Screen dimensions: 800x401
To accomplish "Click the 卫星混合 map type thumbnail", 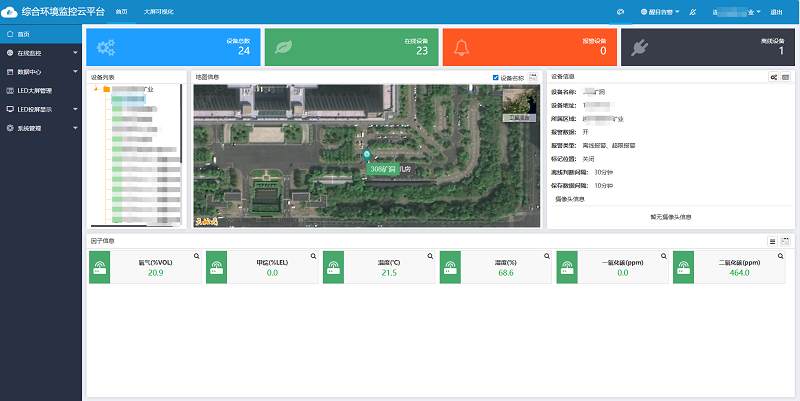I will (518, 104).
